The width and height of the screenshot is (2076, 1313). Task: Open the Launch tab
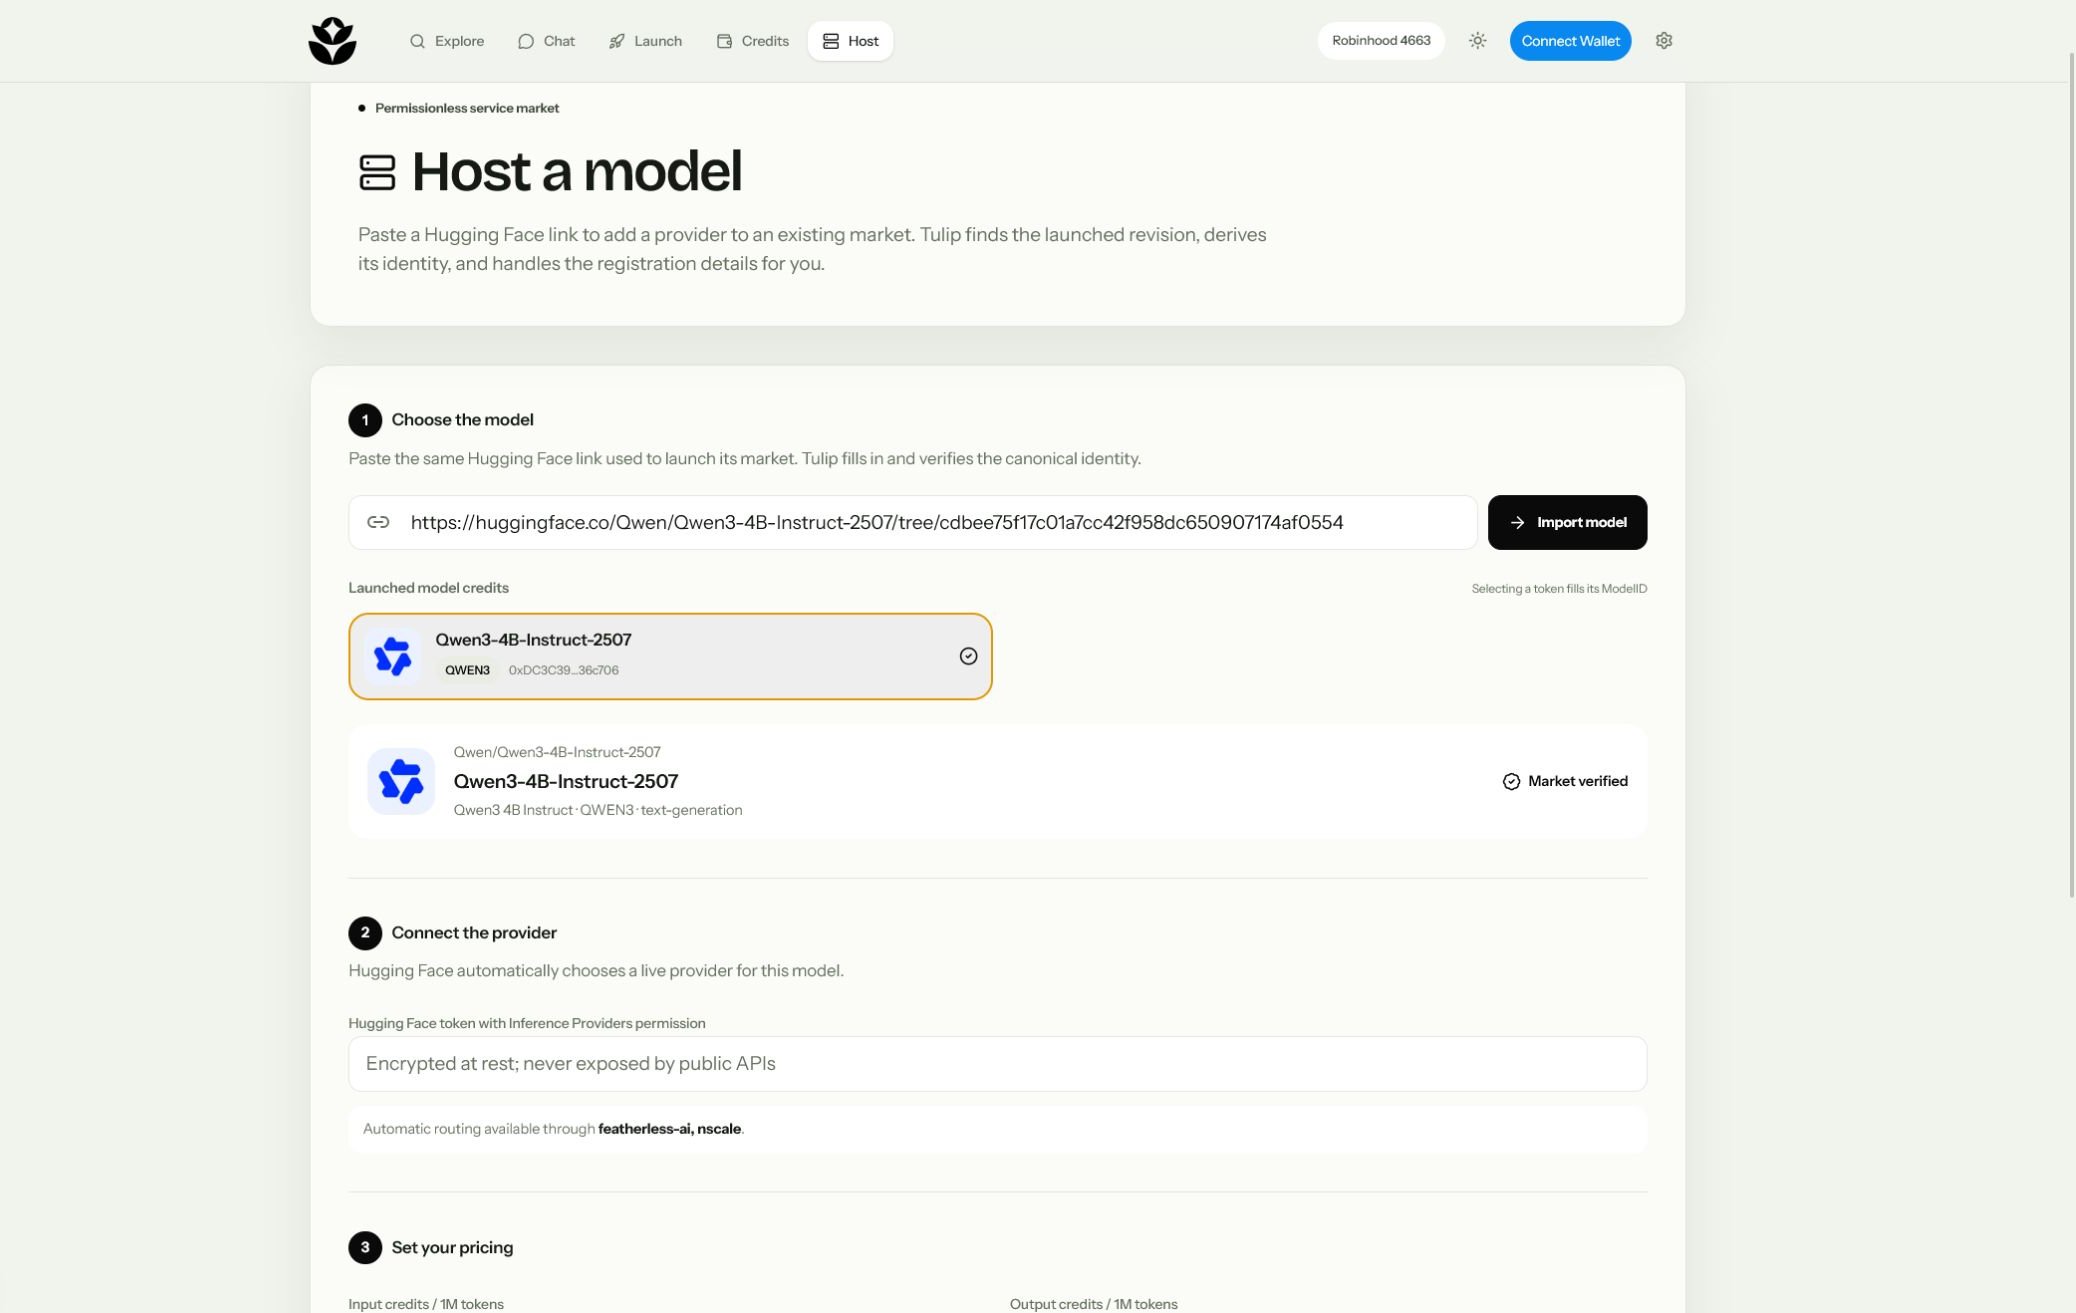(645, 41)
